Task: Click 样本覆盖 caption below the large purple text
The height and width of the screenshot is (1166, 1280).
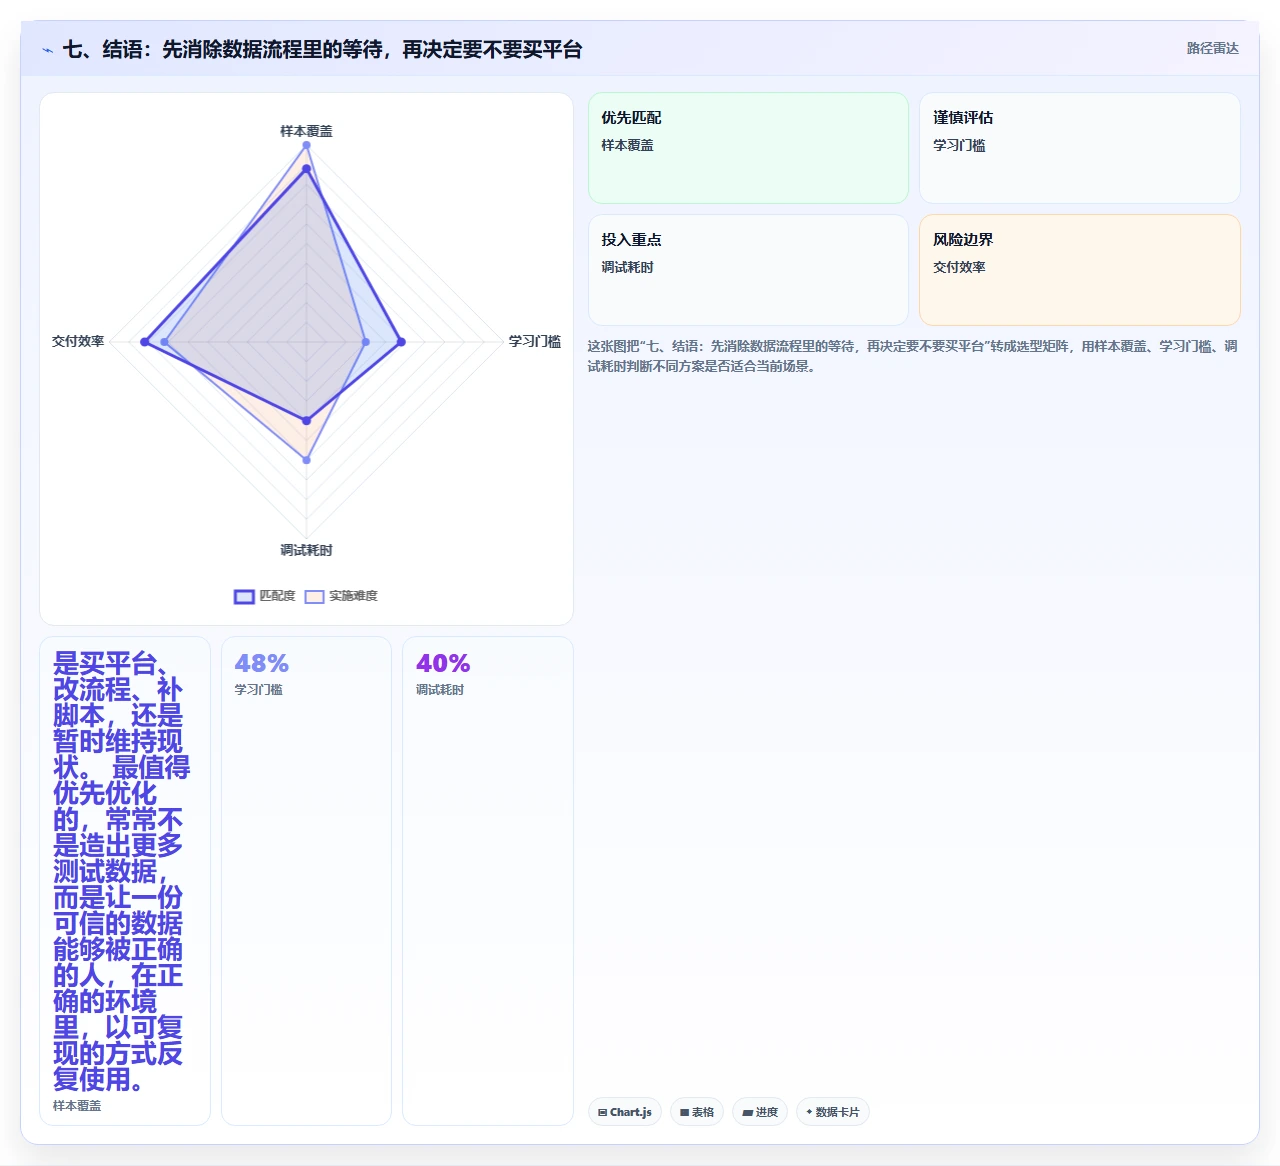Action: [77, 1106]
